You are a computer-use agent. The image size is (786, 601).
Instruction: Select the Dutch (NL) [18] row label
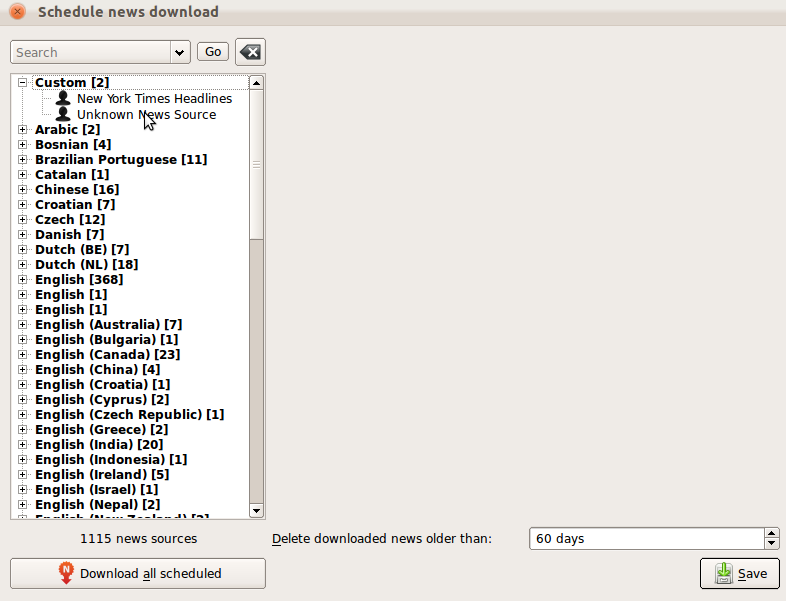(87, 265)
